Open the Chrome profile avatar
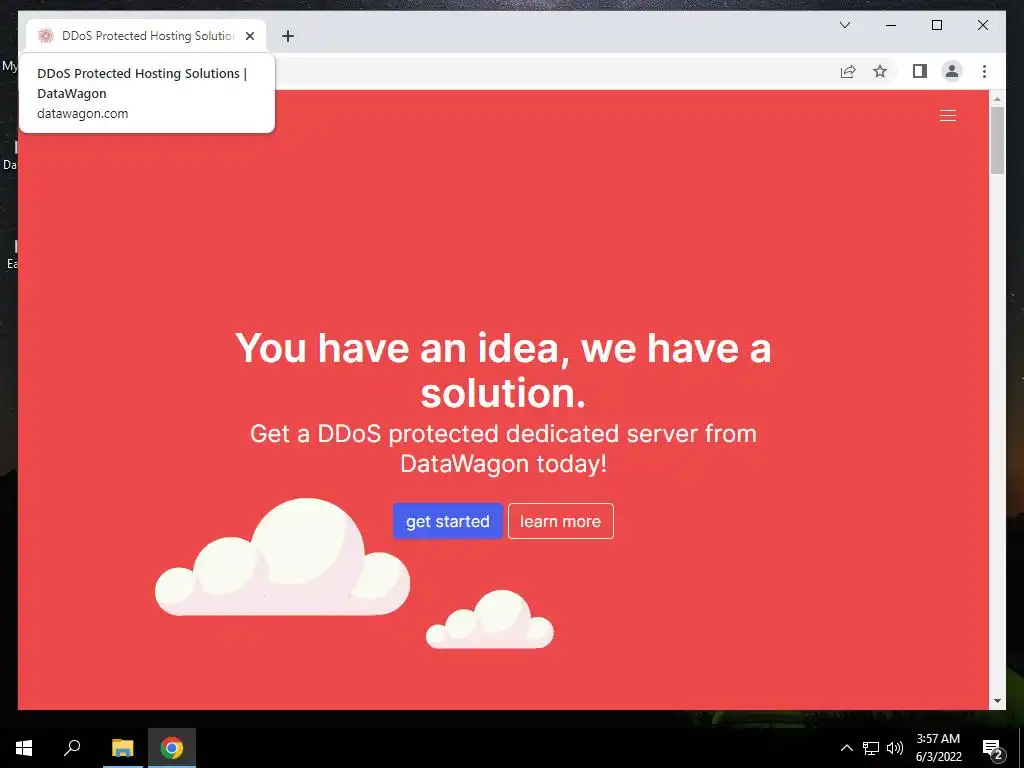This screenshot has width=1024, height=768. pyautogui.click(x=952, y=71)
